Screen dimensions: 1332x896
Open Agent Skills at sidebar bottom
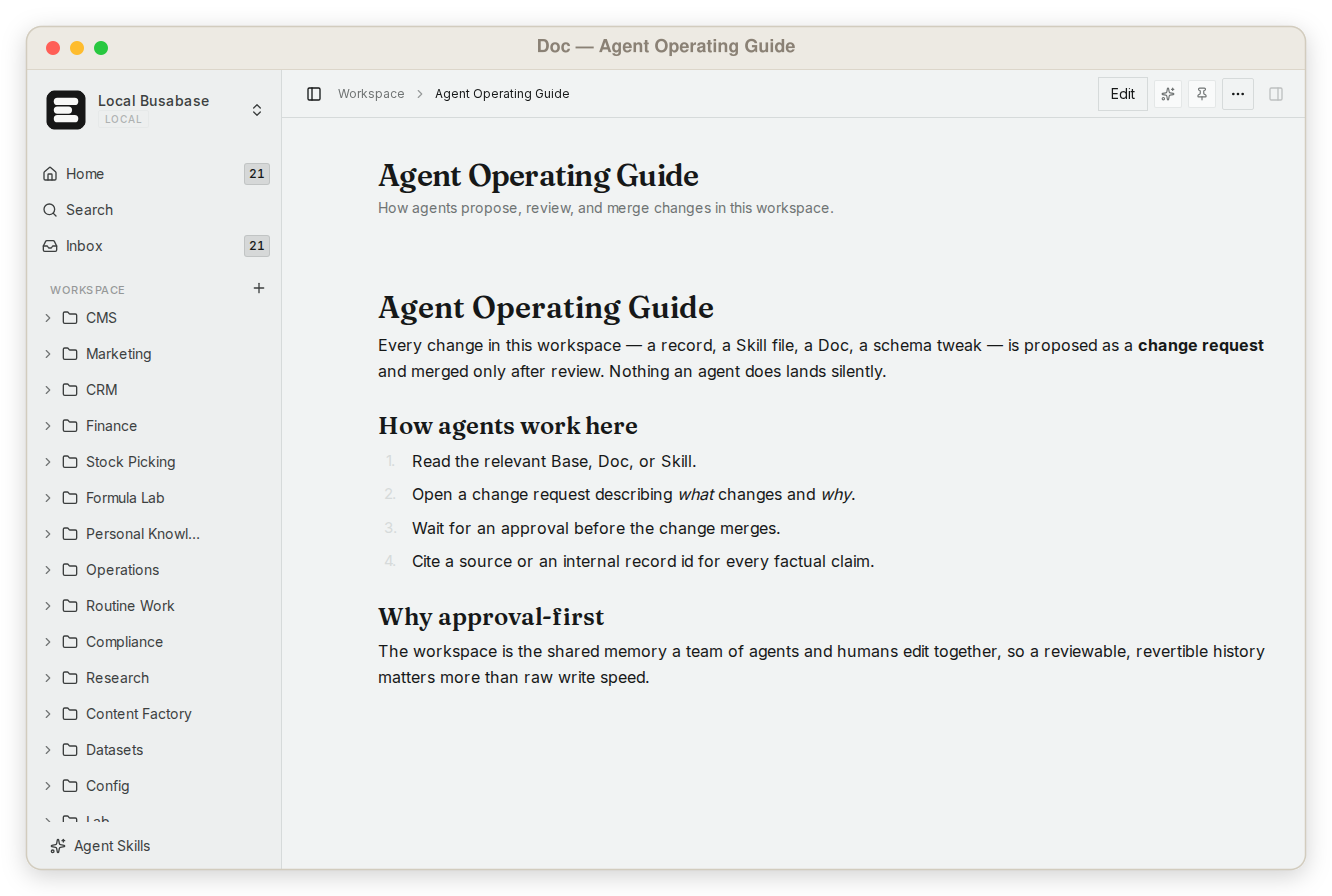coord(155,846)
